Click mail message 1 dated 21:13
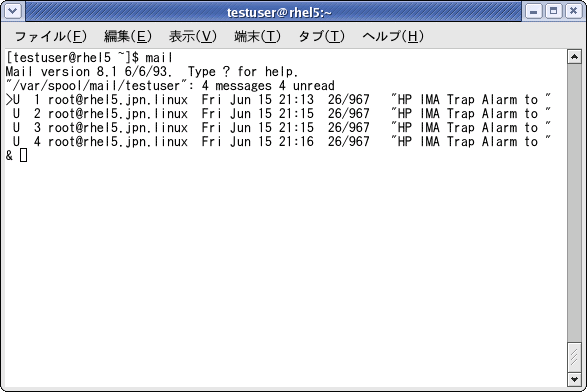 coord(277,100)
